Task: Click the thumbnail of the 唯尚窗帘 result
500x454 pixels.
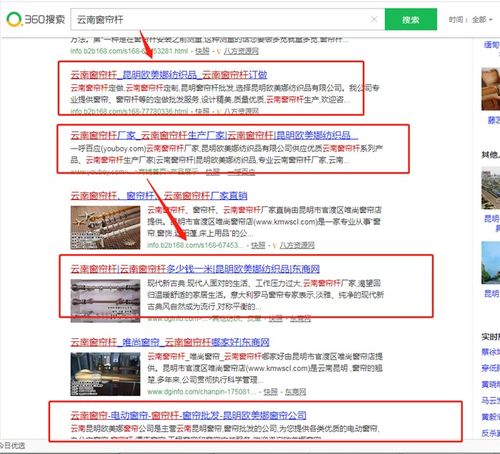Action: click(105, 374)
